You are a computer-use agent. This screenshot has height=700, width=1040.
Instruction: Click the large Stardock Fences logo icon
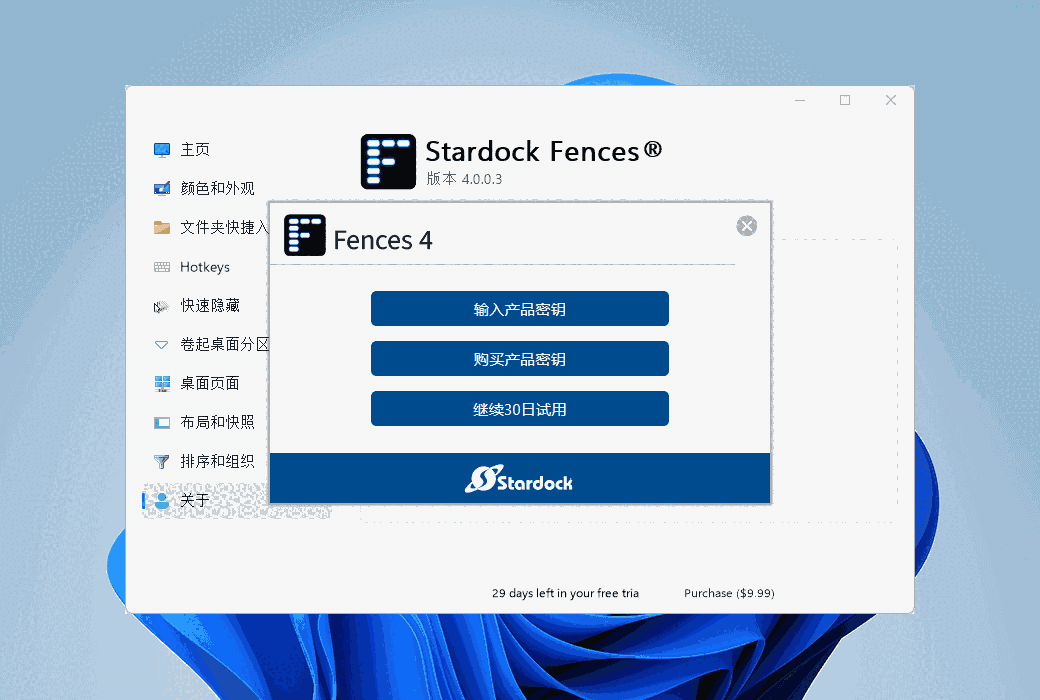click(388, 161)
